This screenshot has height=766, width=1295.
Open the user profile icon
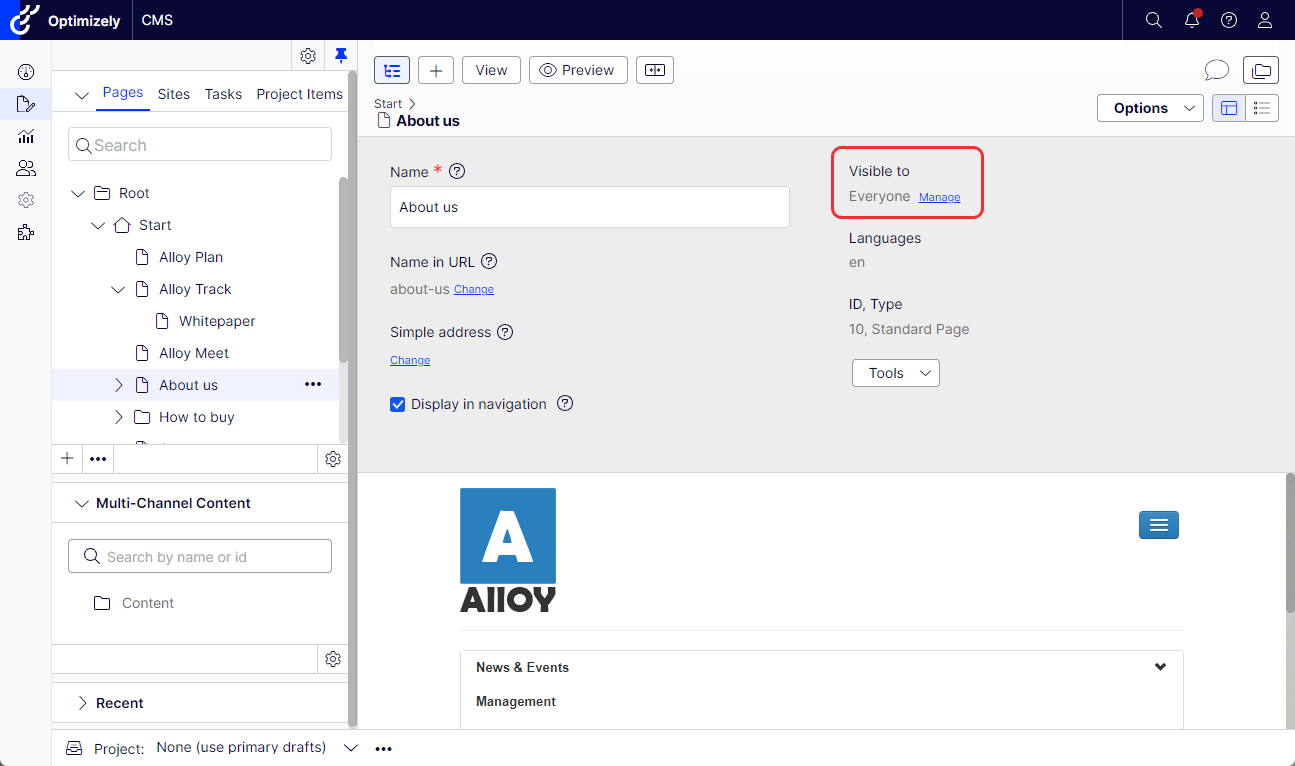[1265, 20]
